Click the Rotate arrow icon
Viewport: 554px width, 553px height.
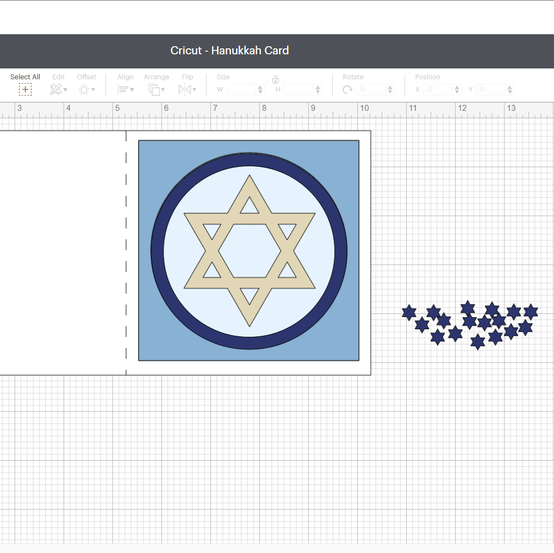[x=347, y=89]
